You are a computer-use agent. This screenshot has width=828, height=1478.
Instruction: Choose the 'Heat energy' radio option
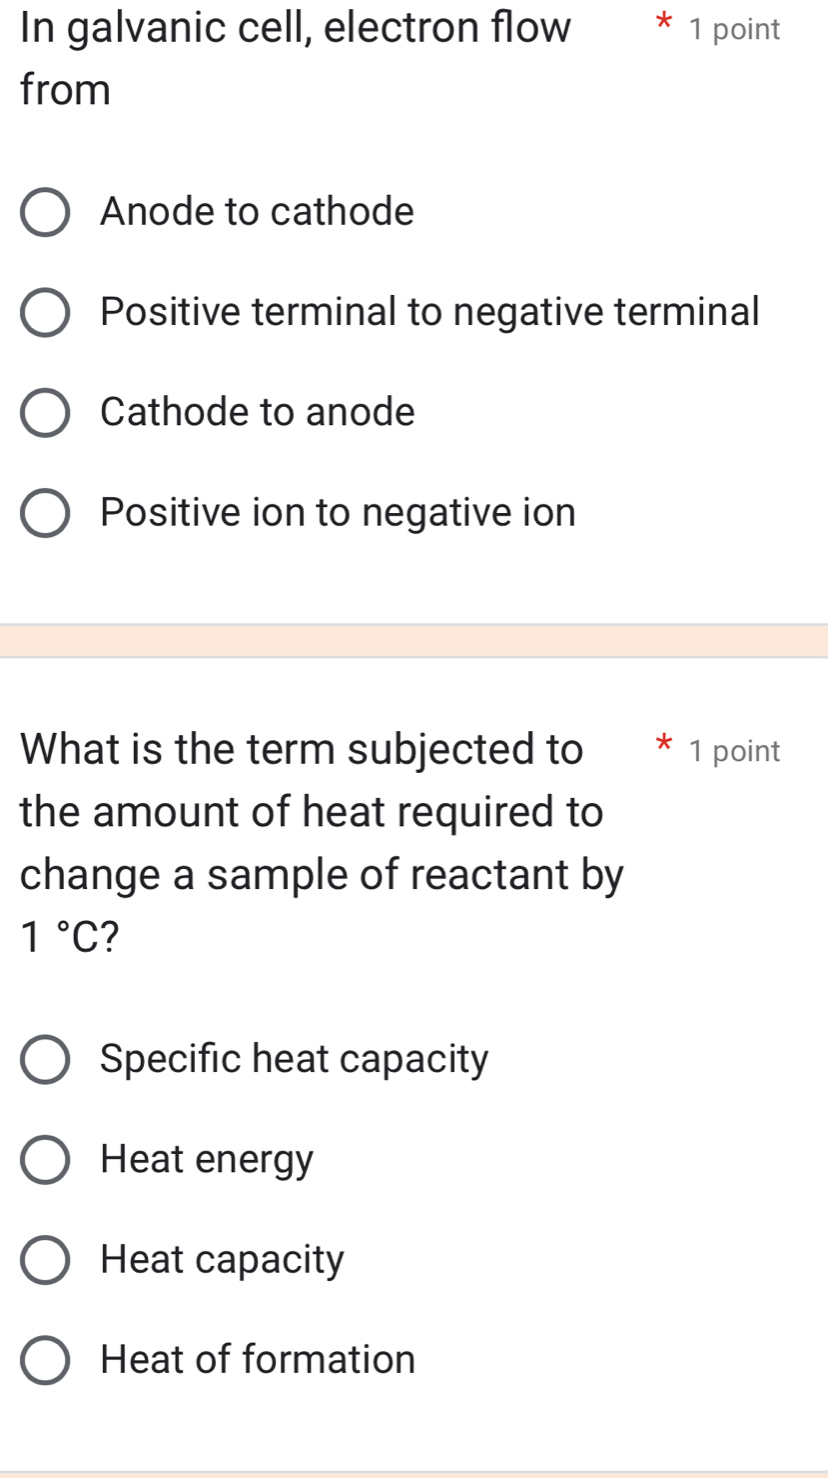click(x=46, y=1160)
